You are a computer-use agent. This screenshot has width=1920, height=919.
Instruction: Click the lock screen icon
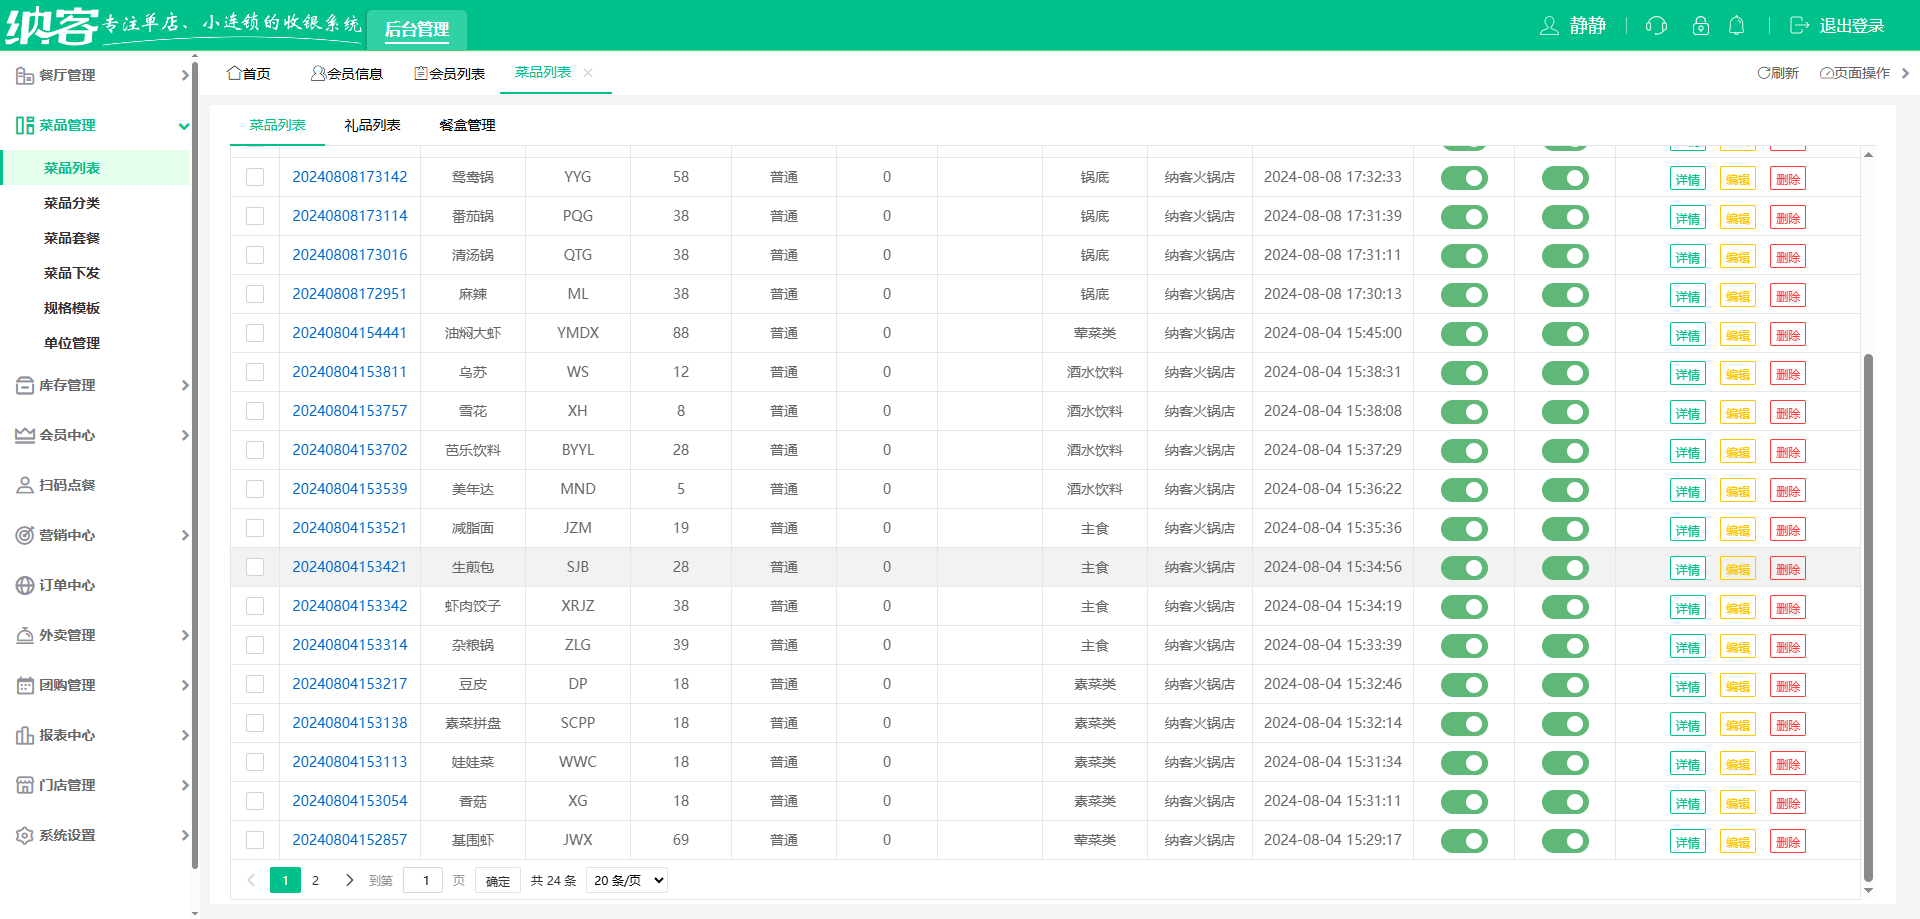pyautogui.click(x=1700, y=26)
